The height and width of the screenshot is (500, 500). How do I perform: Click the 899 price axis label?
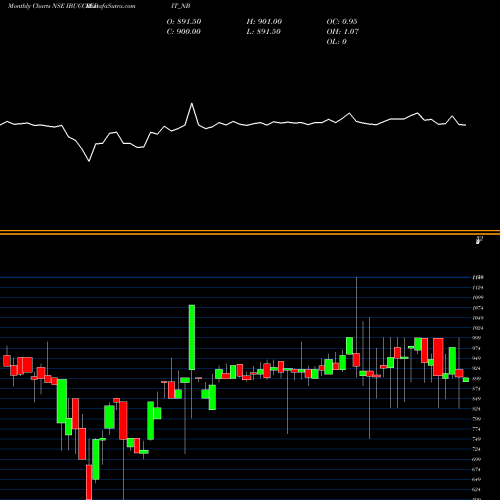click(x=477, y=379)
